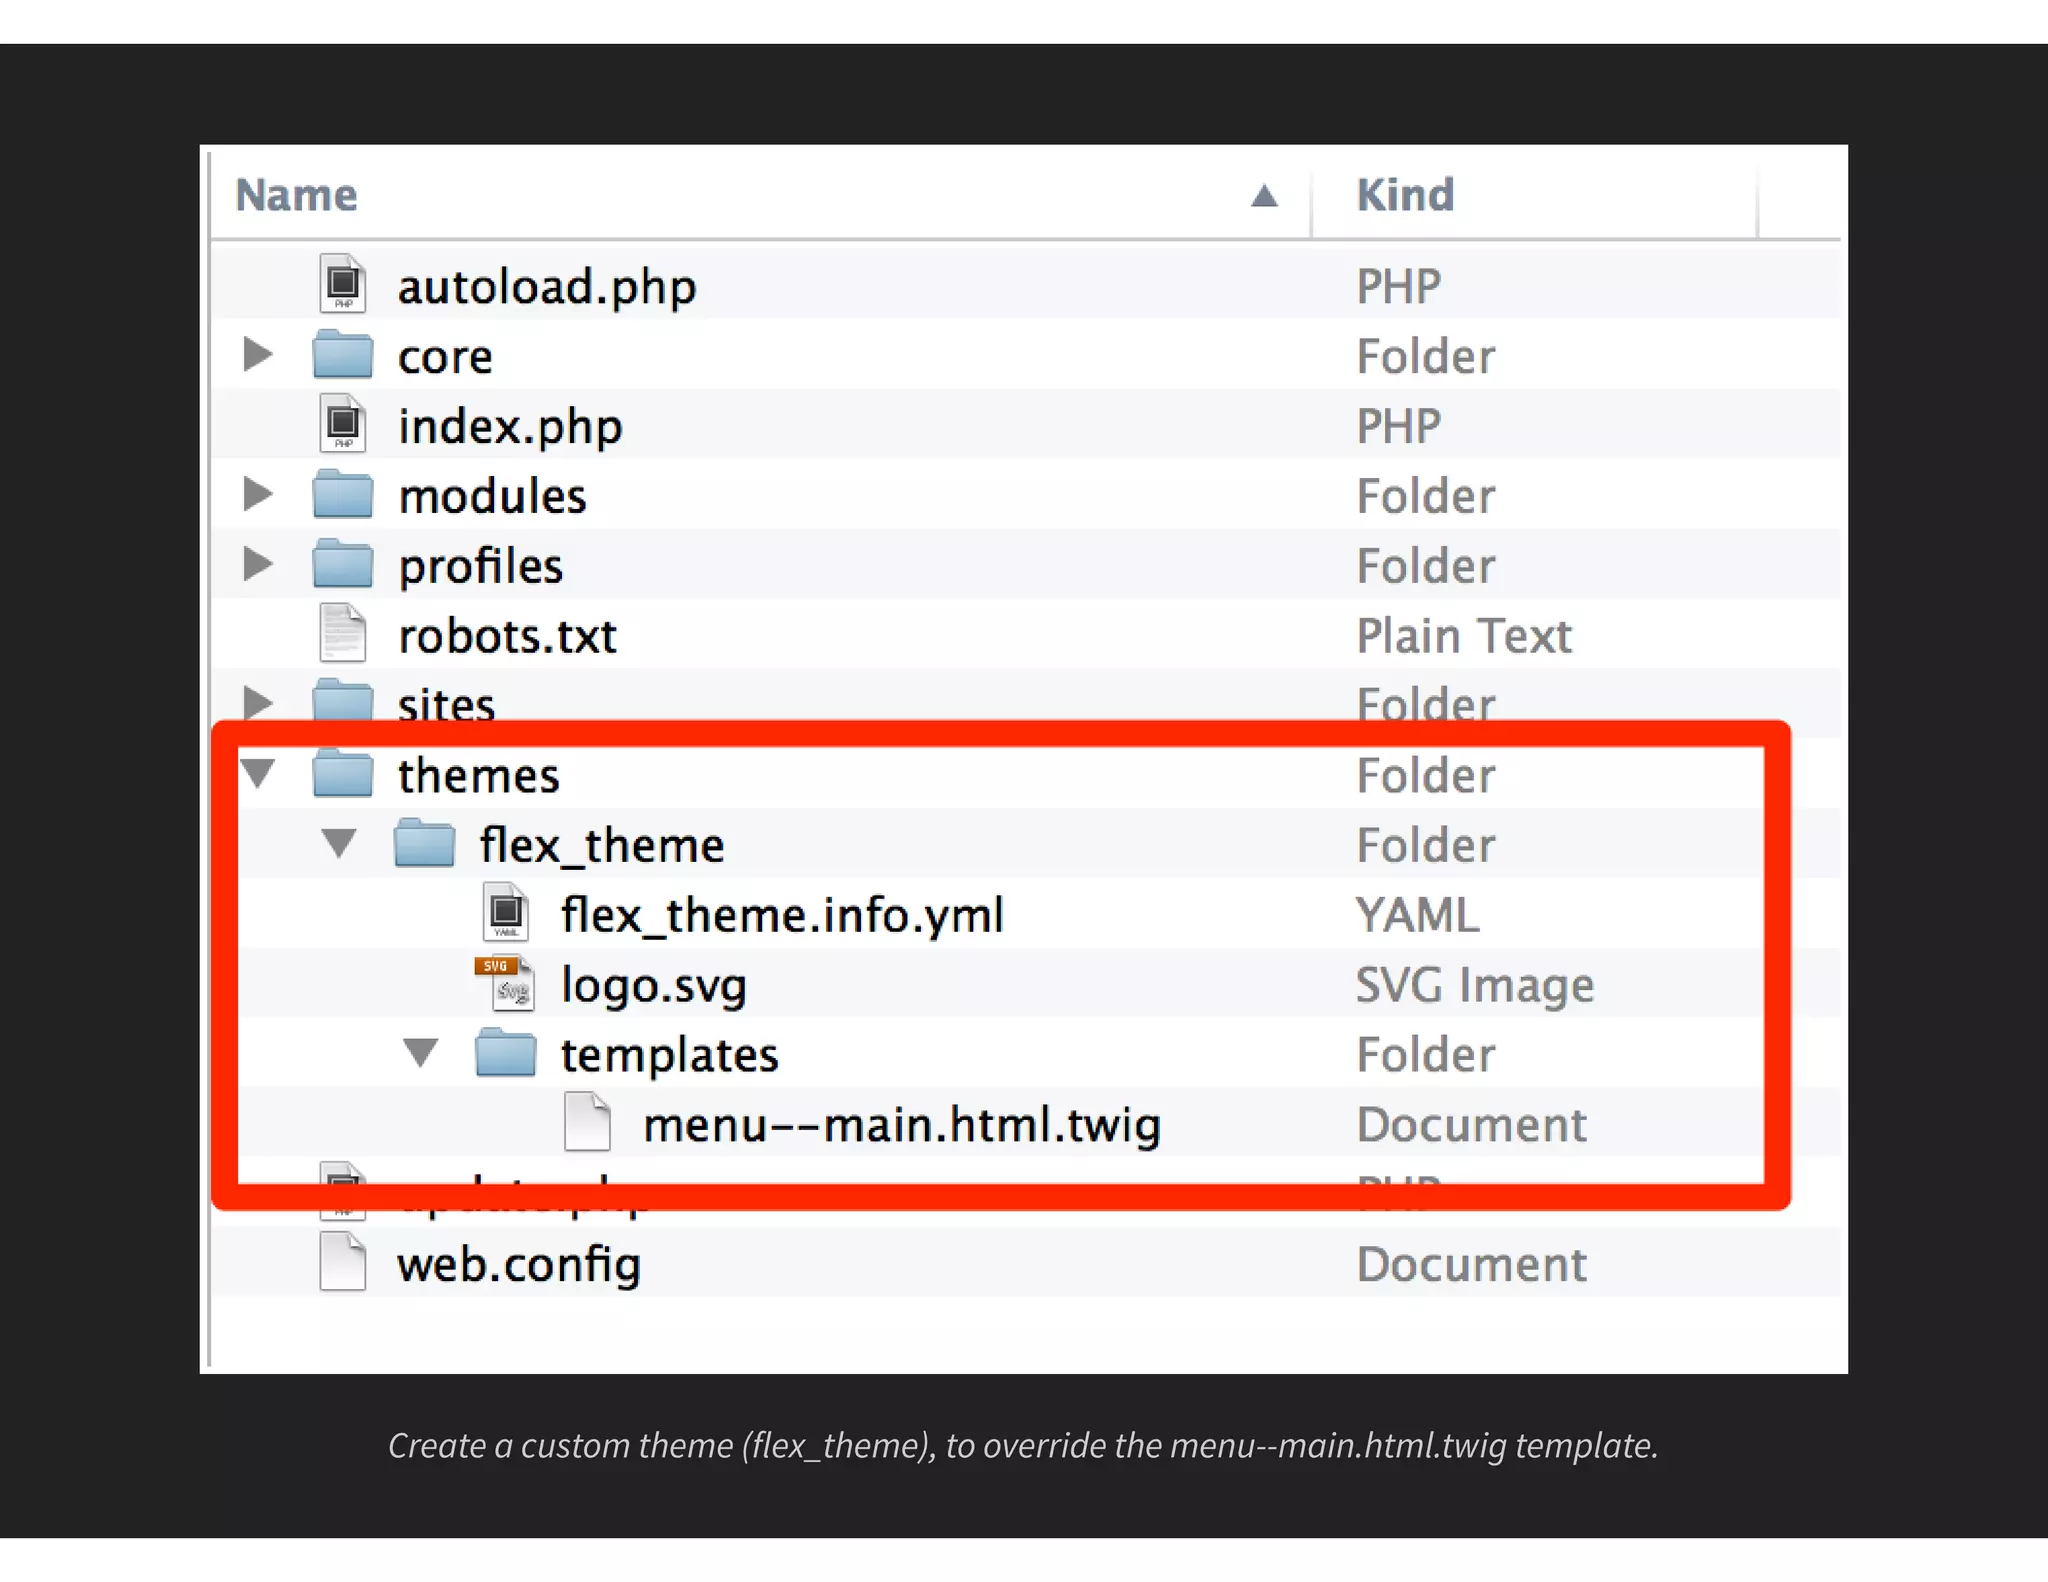Select the index.php file name
2048x1582 pixels.
(x=510, y=427)
